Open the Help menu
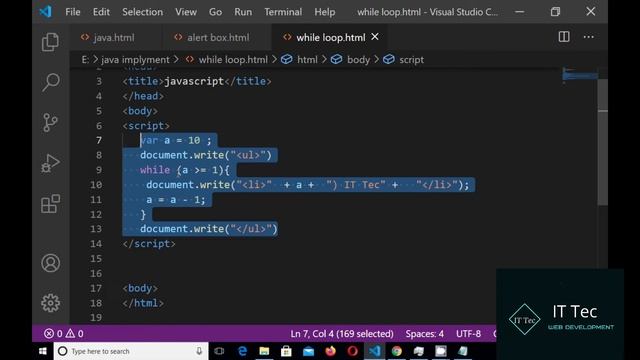 tap(324, 12)
